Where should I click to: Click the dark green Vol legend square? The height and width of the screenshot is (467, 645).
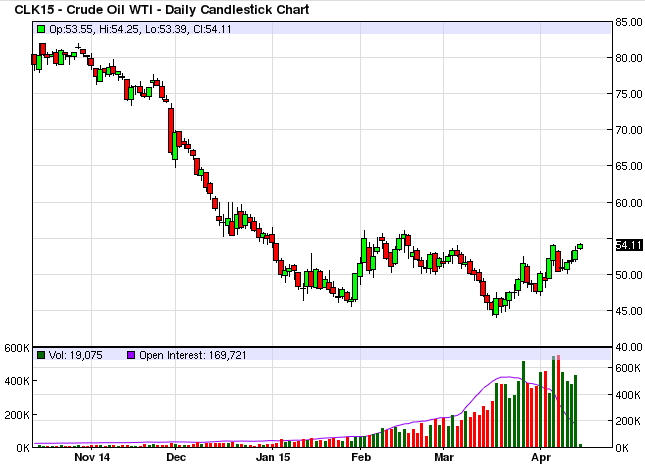click(x=41, y=355)
